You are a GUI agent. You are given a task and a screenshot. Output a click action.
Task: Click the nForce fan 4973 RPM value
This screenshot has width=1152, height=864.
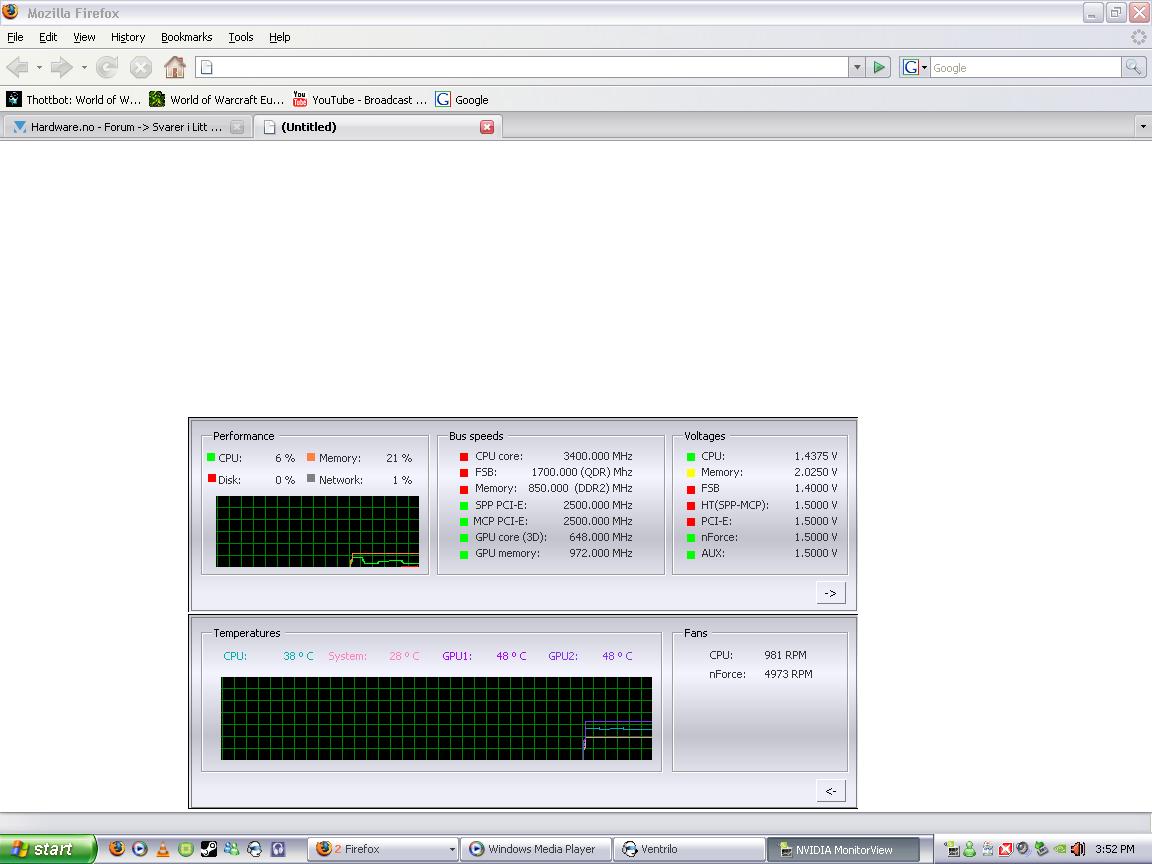point(788,674)
